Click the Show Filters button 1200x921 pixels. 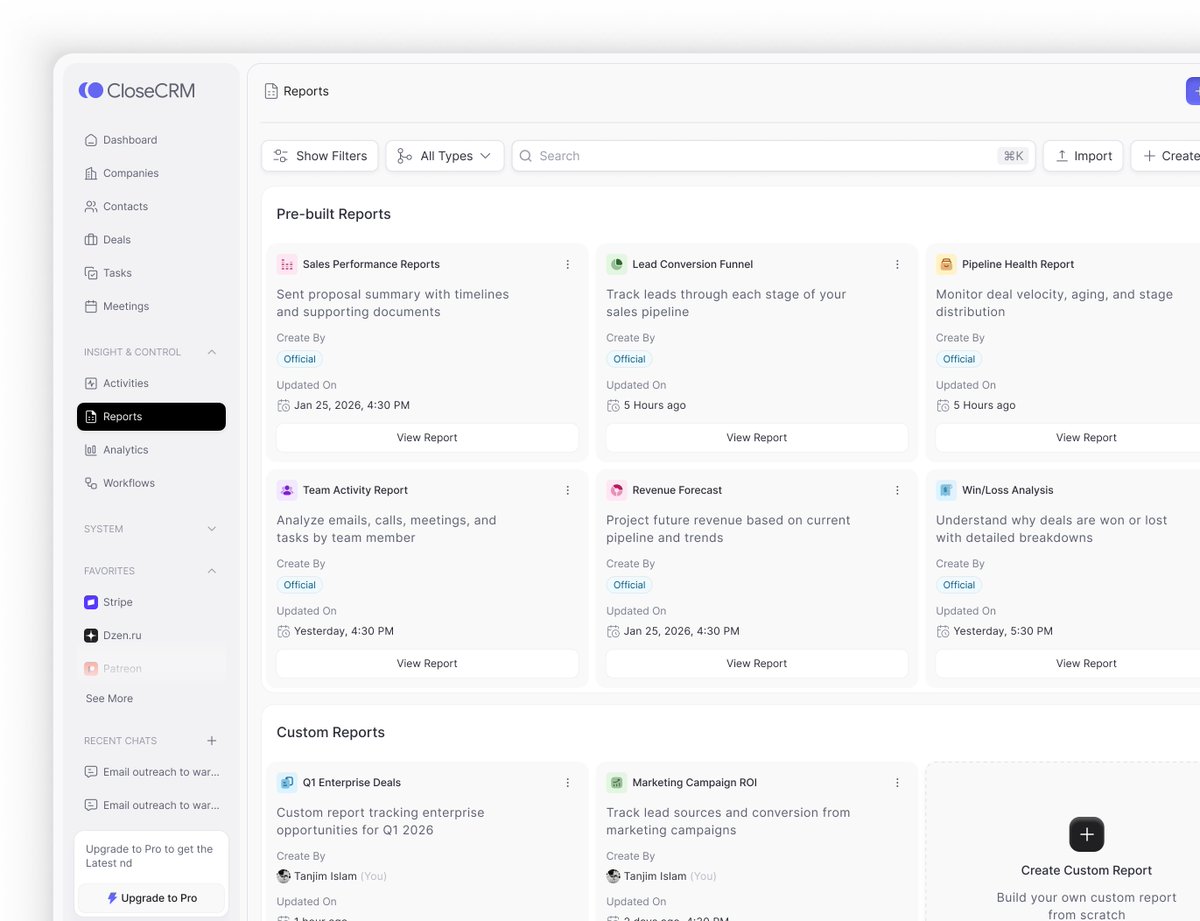(x=320, y=156)
